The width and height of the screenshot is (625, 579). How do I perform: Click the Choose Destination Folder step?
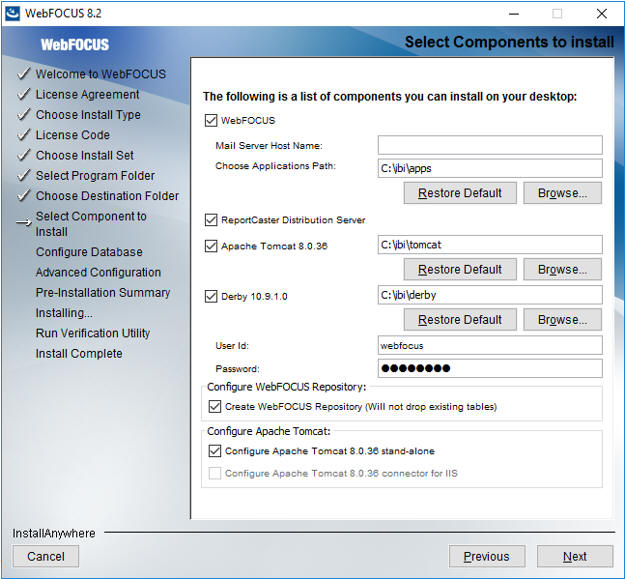pyautogui.click(x=107, y=196)
